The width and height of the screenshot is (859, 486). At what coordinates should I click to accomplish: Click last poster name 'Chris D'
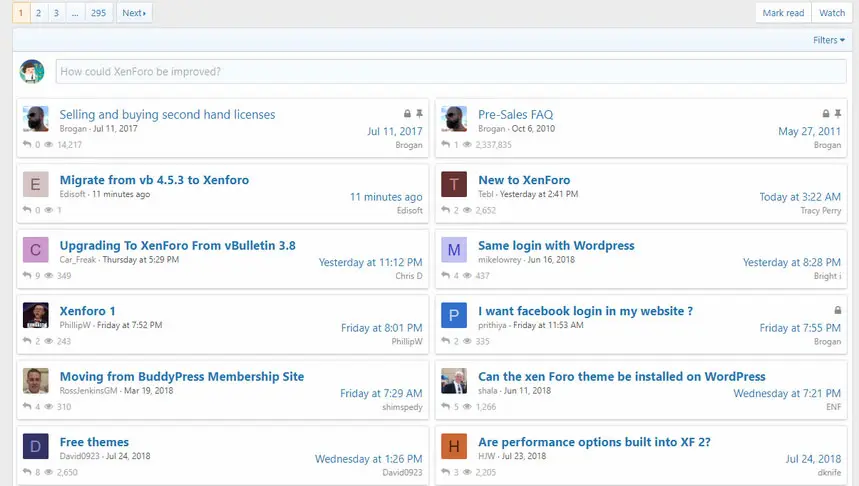coord(409,276)
